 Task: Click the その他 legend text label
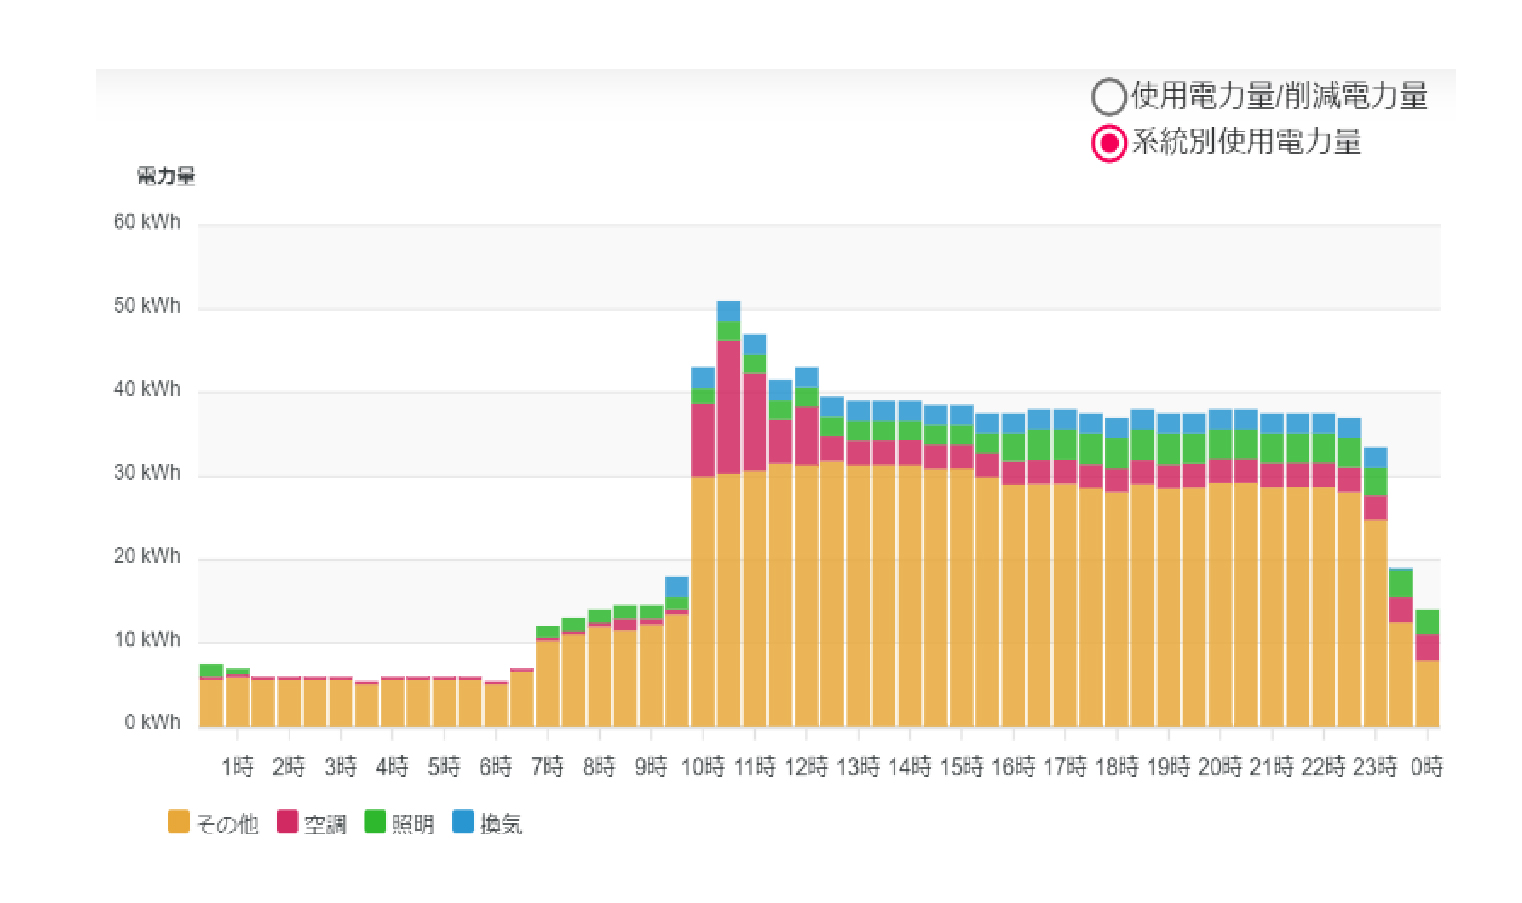click(227, 824)
